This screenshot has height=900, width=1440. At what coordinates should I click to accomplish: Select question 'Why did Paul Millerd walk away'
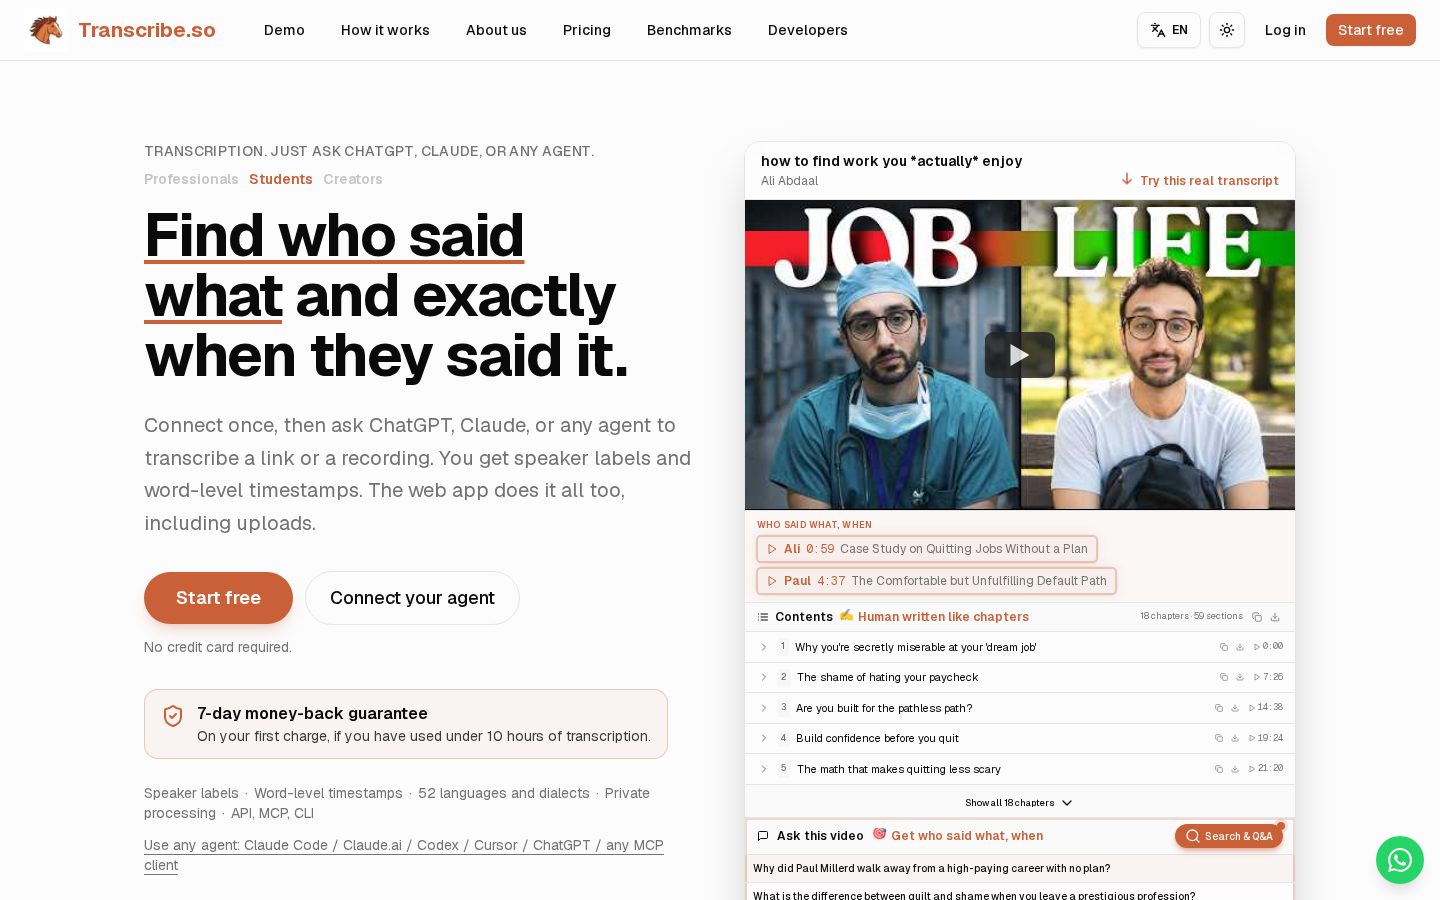(1019, 868)
